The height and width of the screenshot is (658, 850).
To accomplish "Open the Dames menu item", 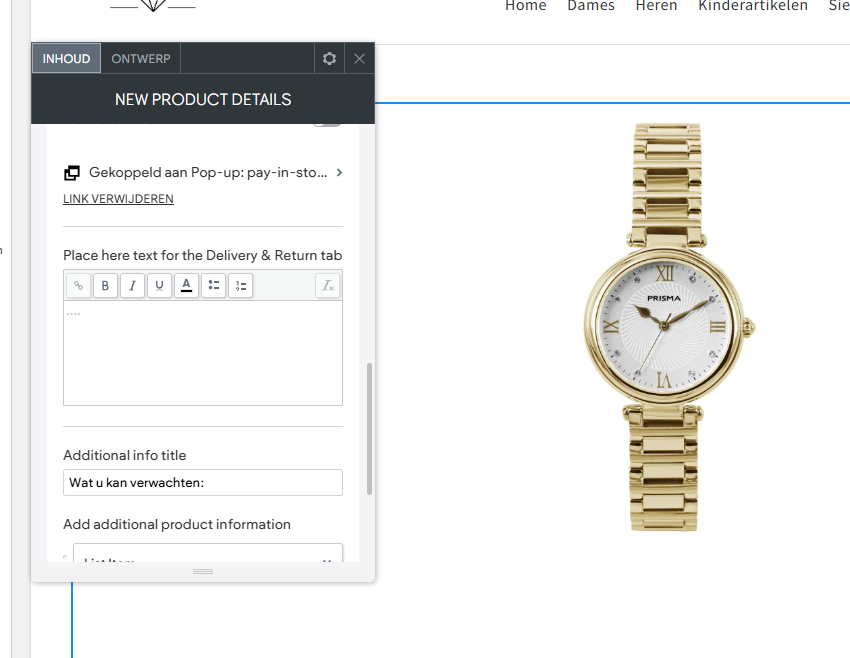I will tap(591, 6).
